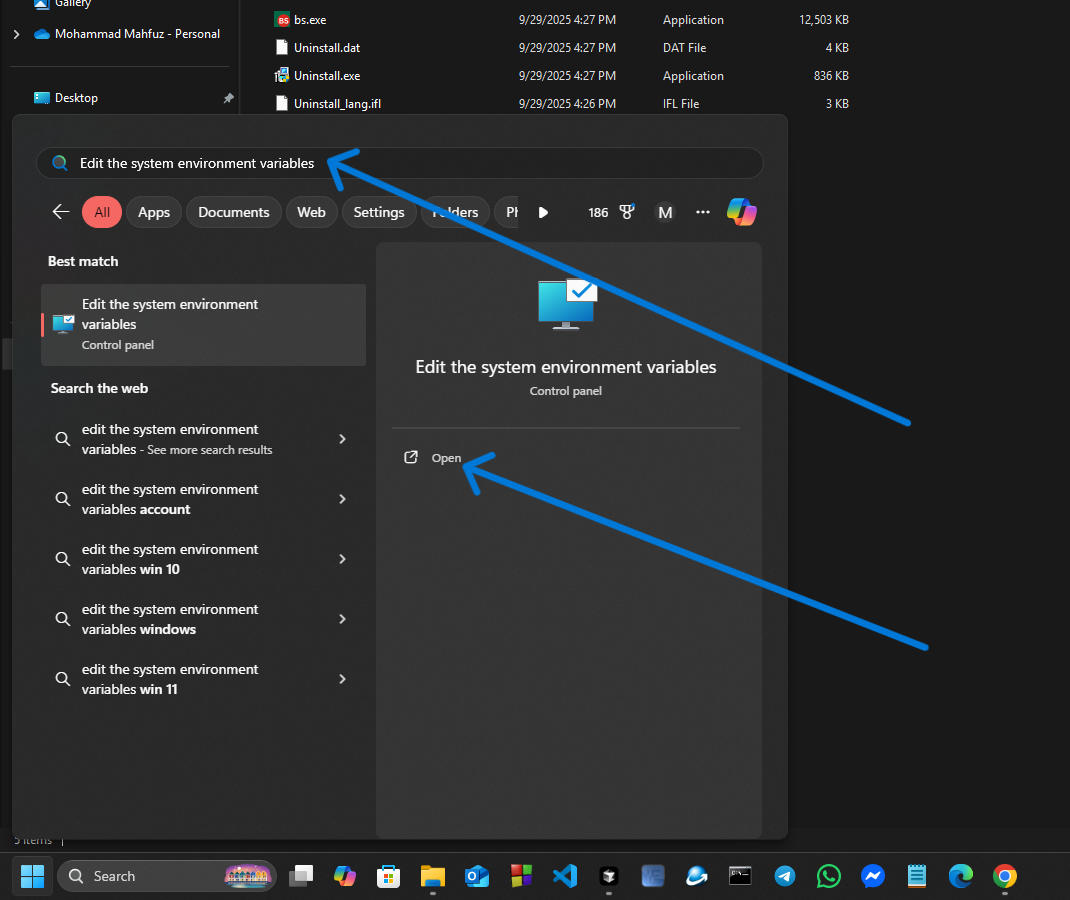Expand the 'variables win 11' suggestion chevron

click(342, 679)
